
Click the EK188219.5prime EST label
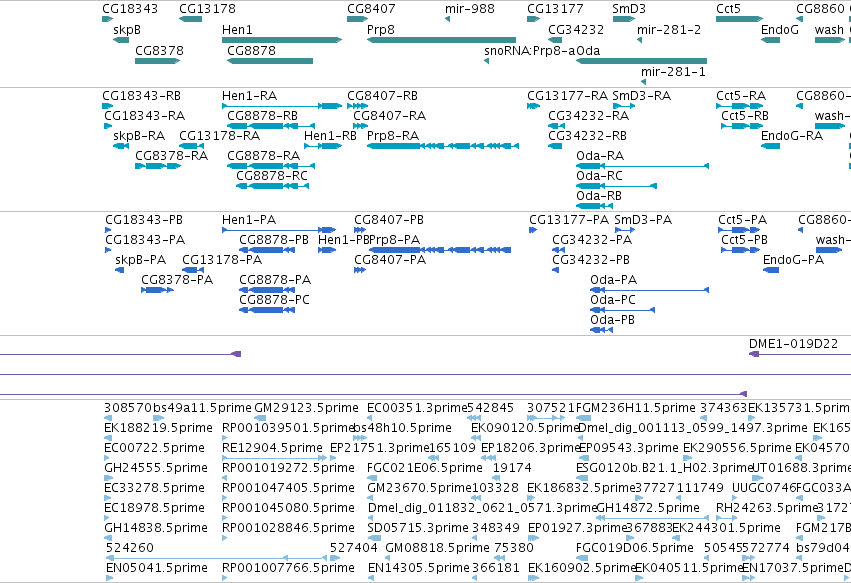158,428
